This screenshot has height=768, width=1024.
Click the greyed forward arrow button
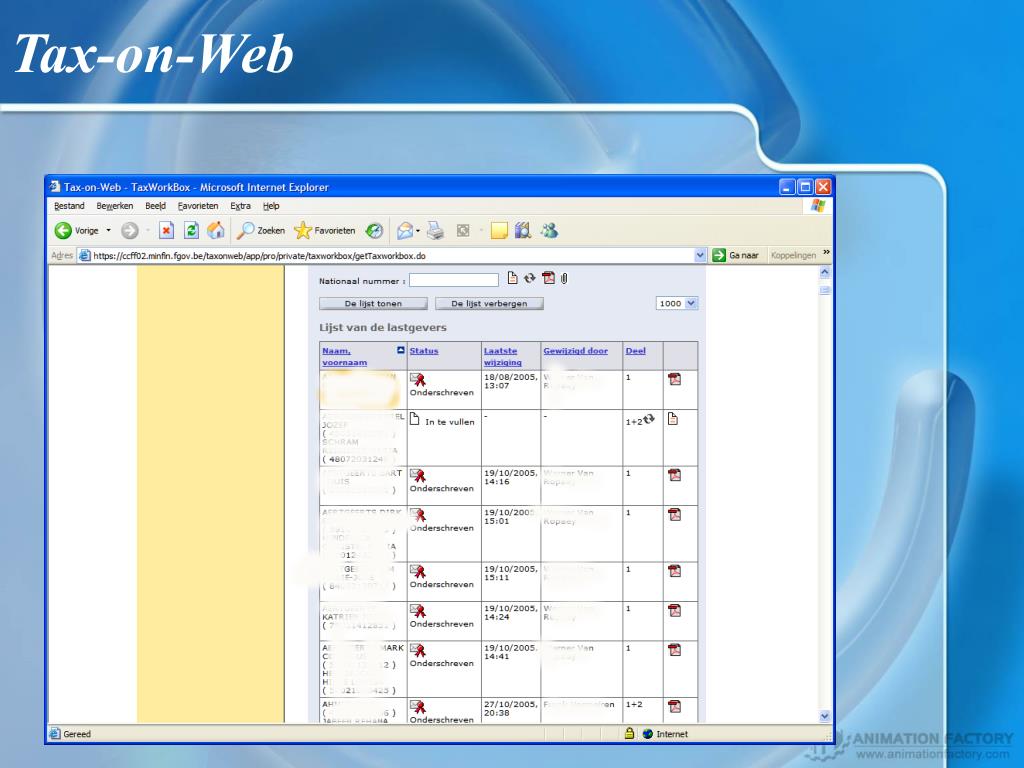click(130, 231)
